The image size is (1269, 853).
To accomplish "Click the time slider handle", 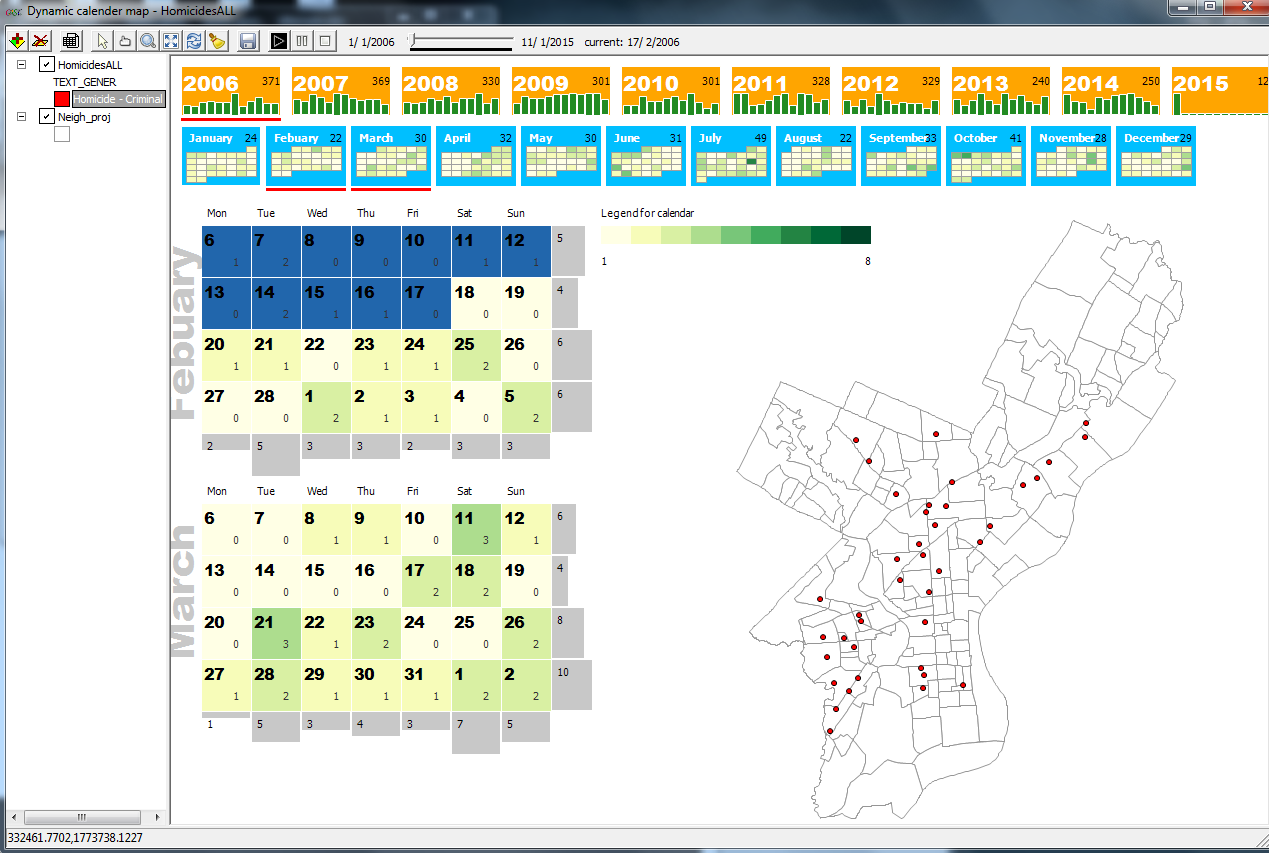I will point(414,40).
